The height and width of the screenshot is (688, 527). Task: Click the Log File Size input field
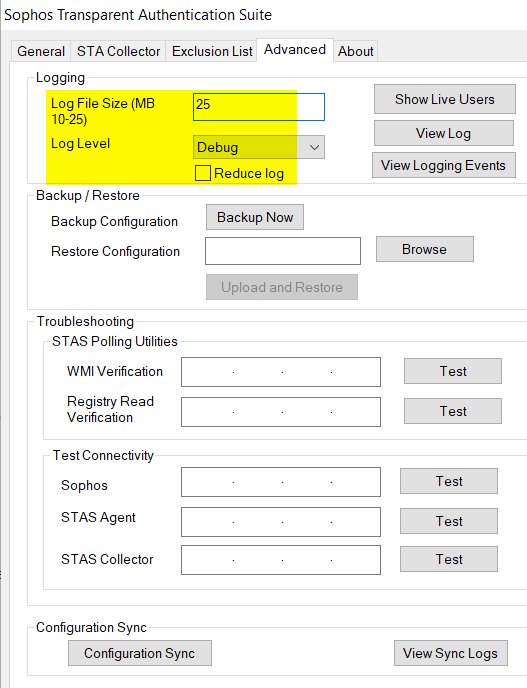pyautogui.click(x=259, y=107)
